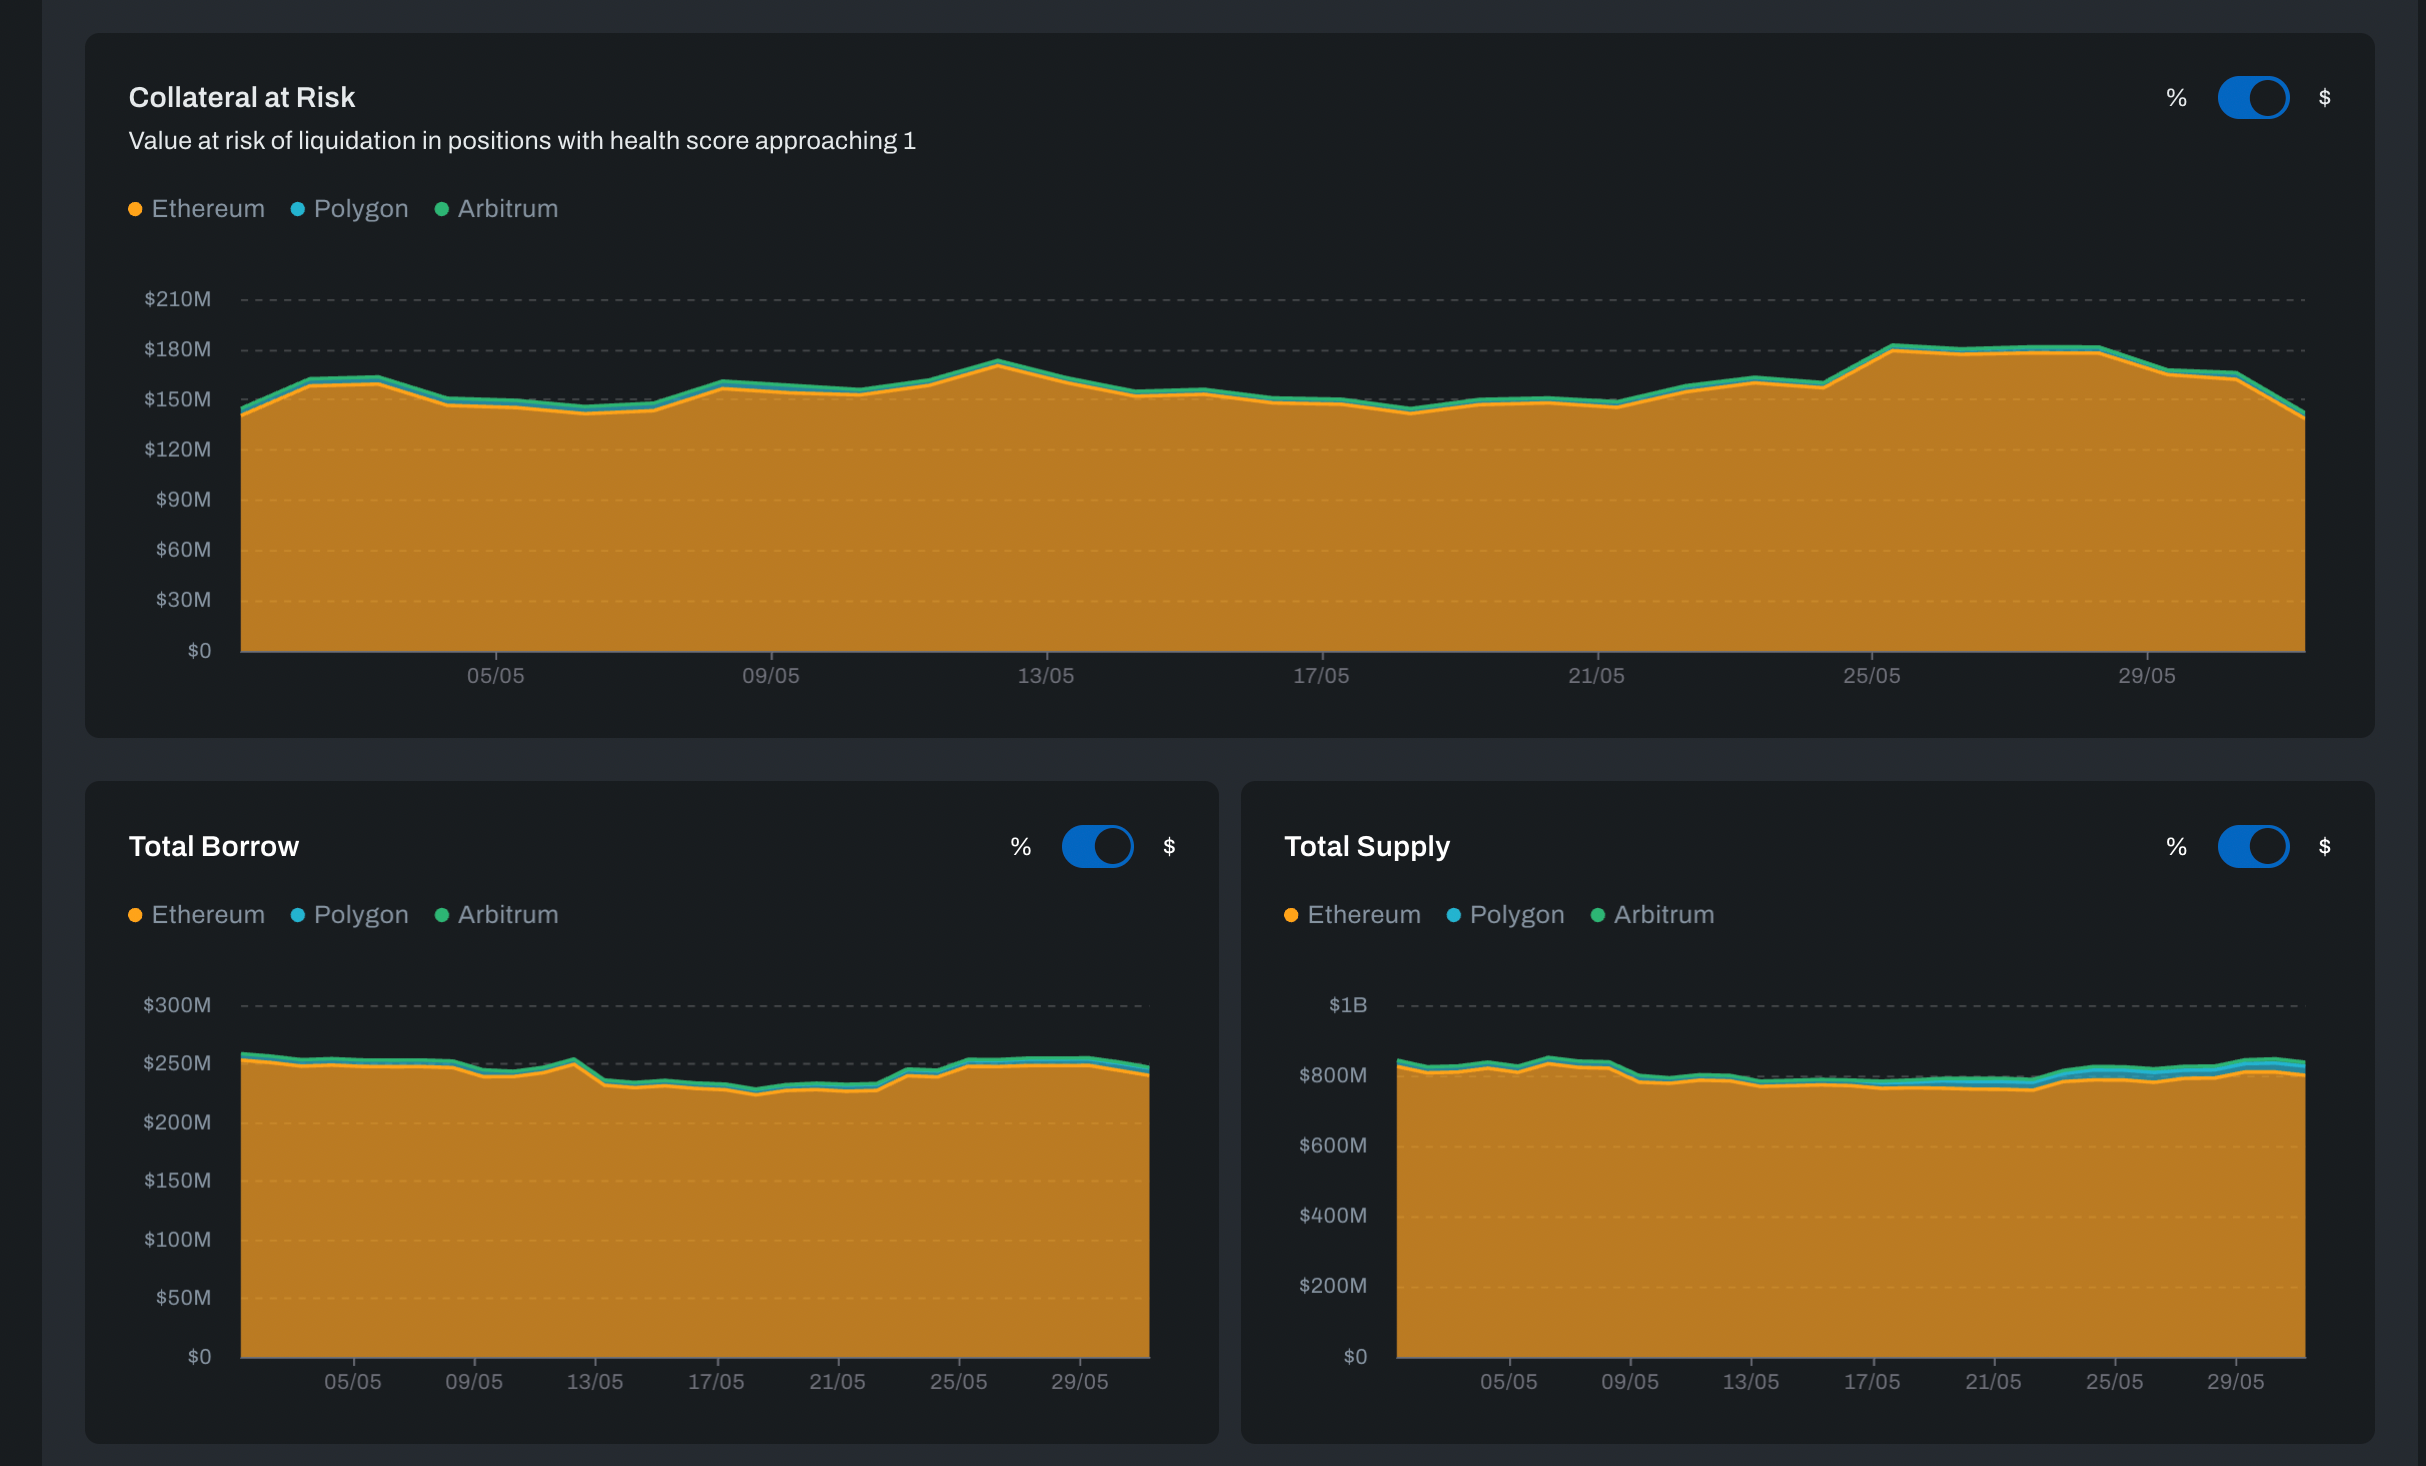Image resolution: width=2426 pixels, height=1466 pixels.
Task: Click the Collateral at Risk title
Action: (x=242, y=98)
